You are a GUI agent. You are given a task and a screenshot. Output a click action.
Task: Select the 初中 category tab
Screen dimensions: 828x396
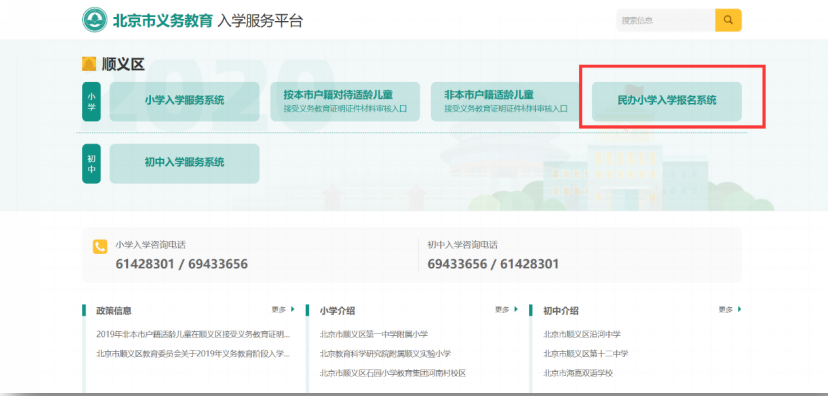pos(91,163)
